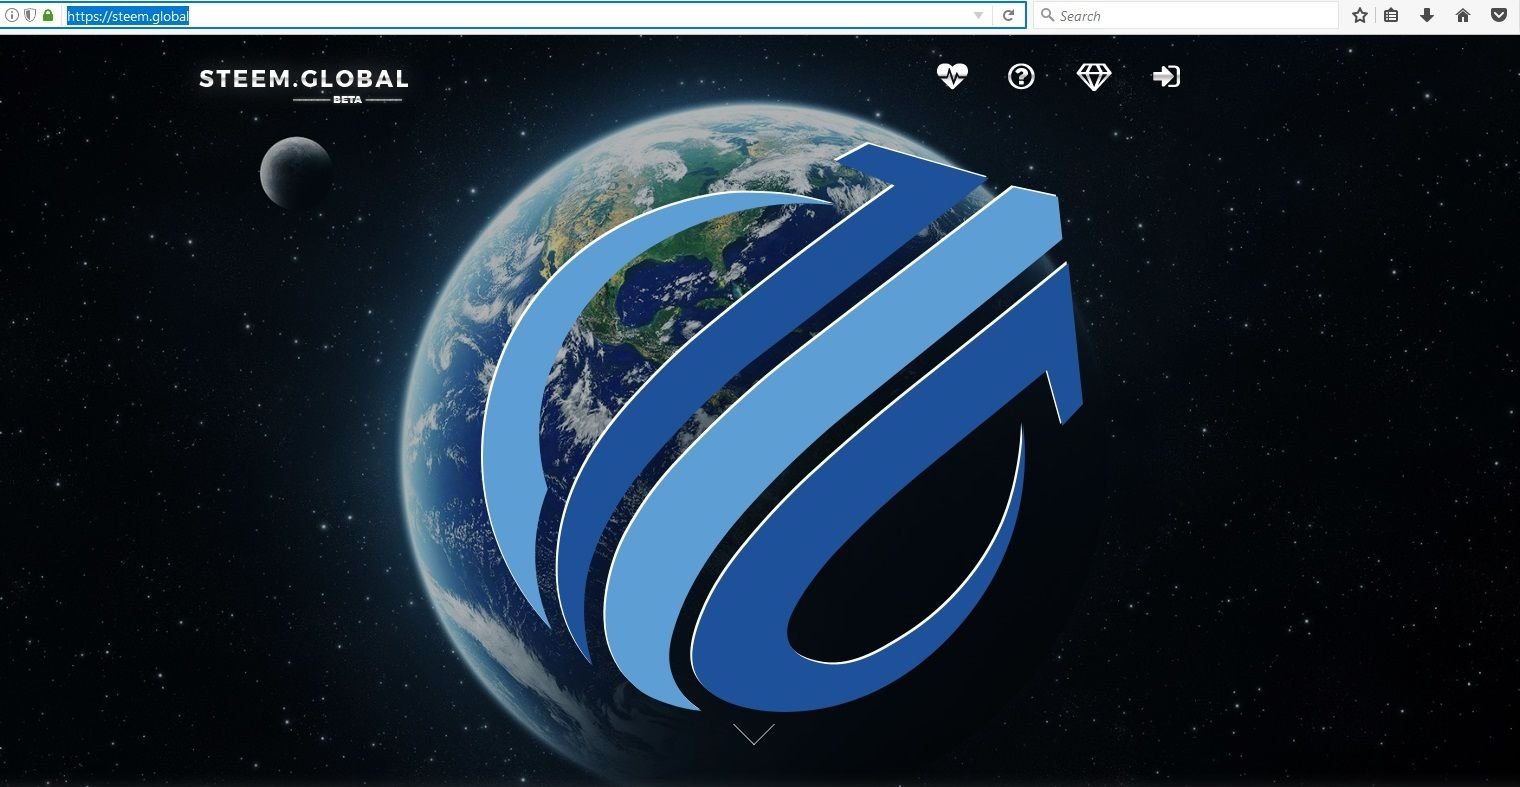Click the STEEM.GLOBAL beta logo
The height and width of the screenshot is (787, 1520).
(x=304, y=84)
